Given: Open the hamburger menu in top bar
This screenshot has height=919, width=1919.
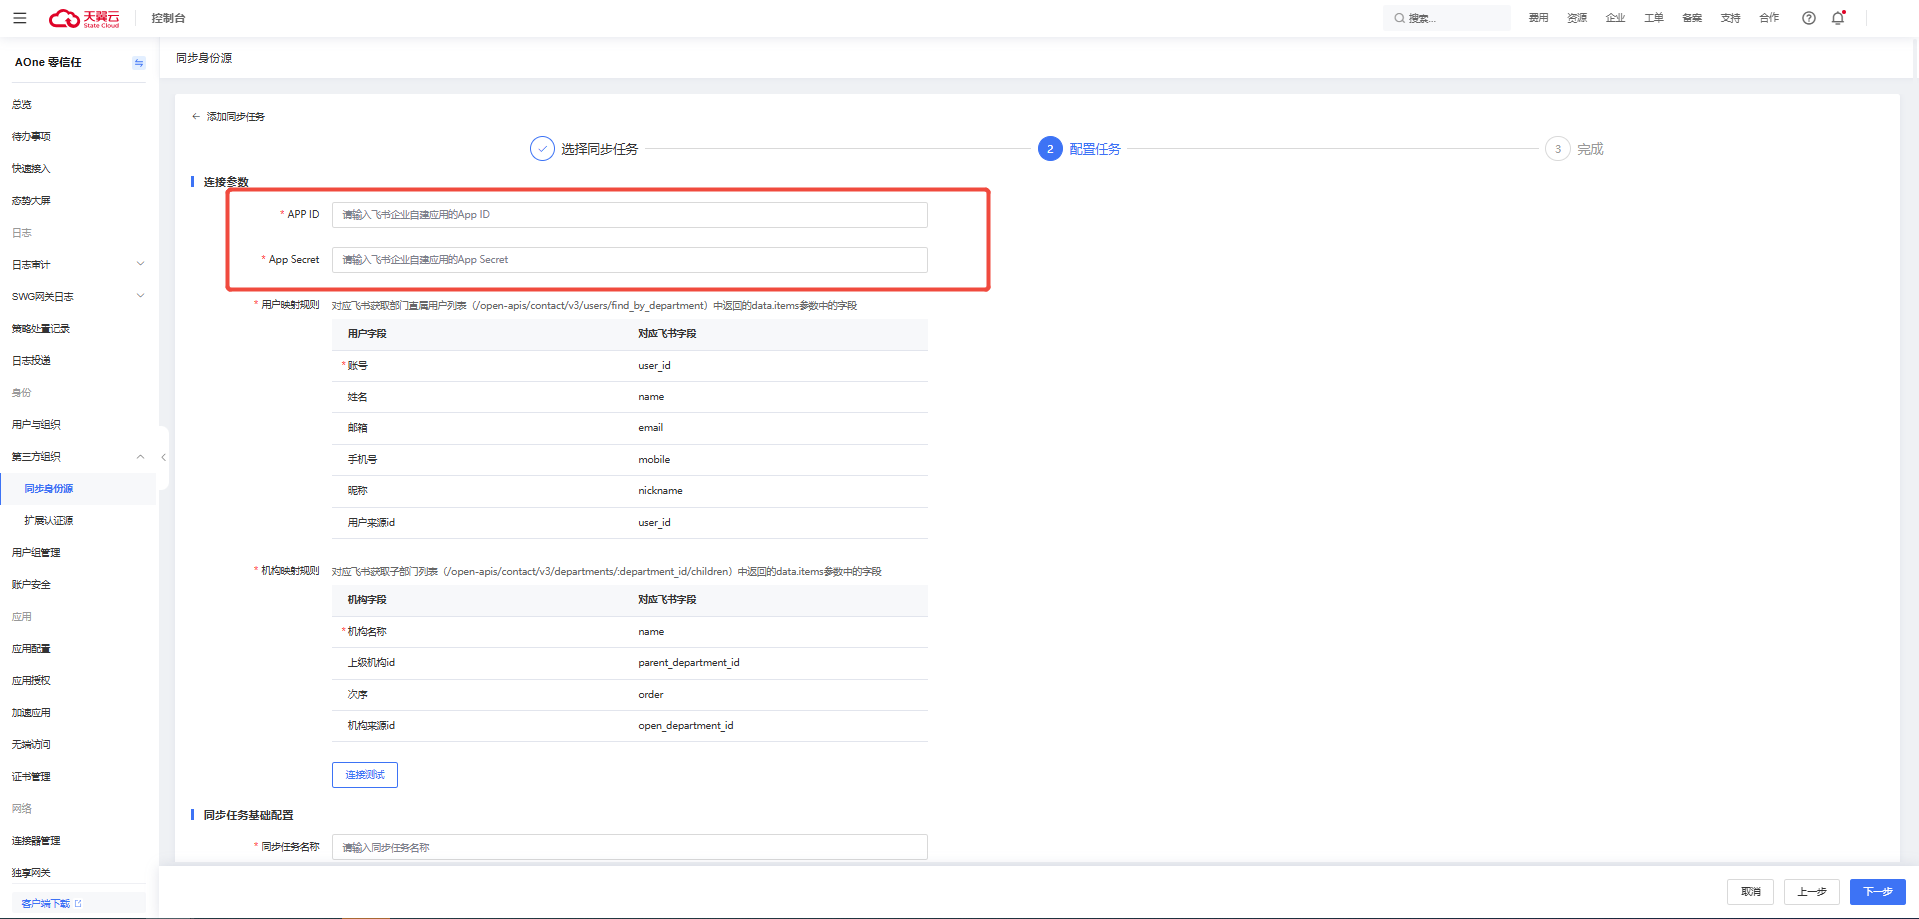Looking at the screenshot, I should 20,18.
